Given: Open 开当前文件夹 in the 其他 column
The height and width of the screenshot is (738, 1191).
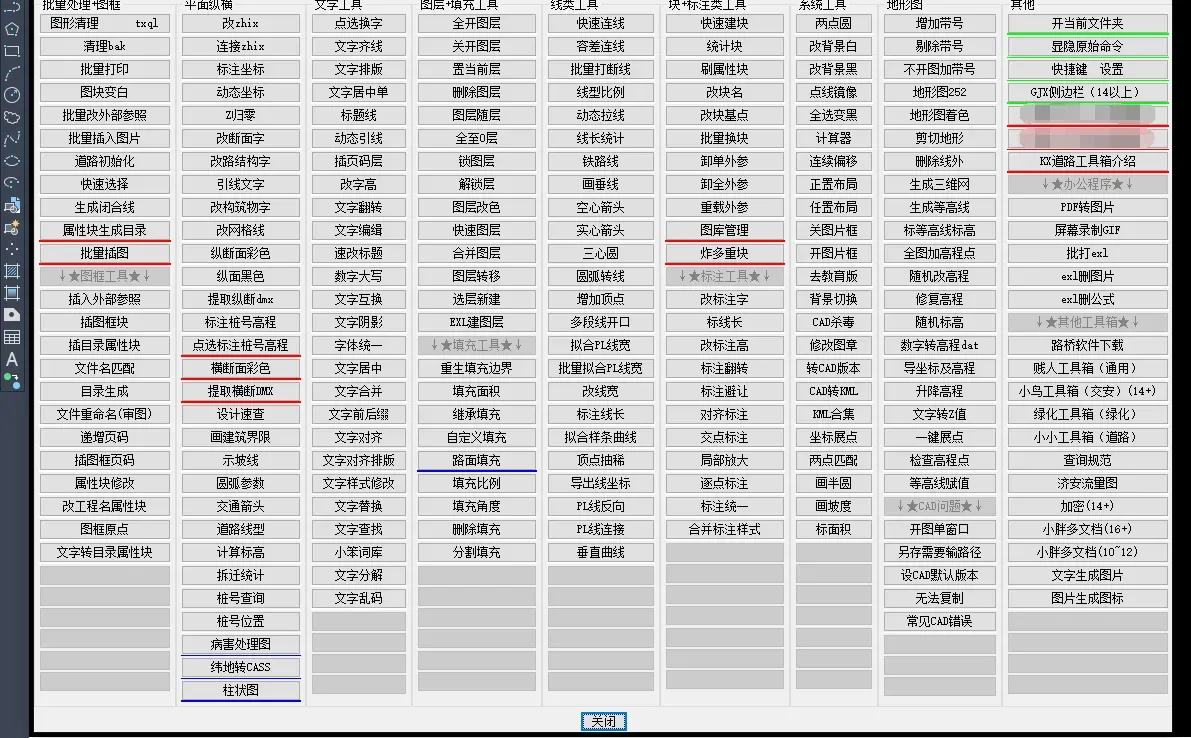Looking at the screenshot, I should 1087,23.
